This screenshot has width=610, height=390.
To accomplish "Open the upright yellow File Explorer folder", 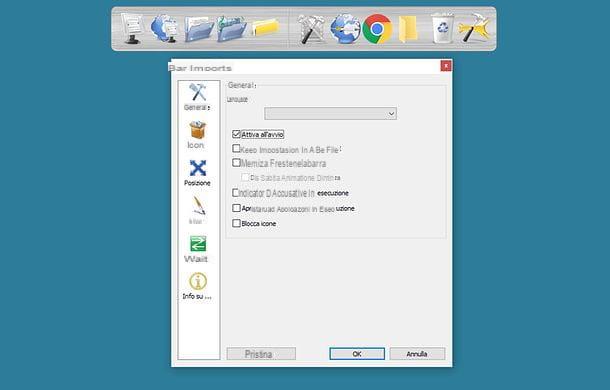I will (408, 29).
